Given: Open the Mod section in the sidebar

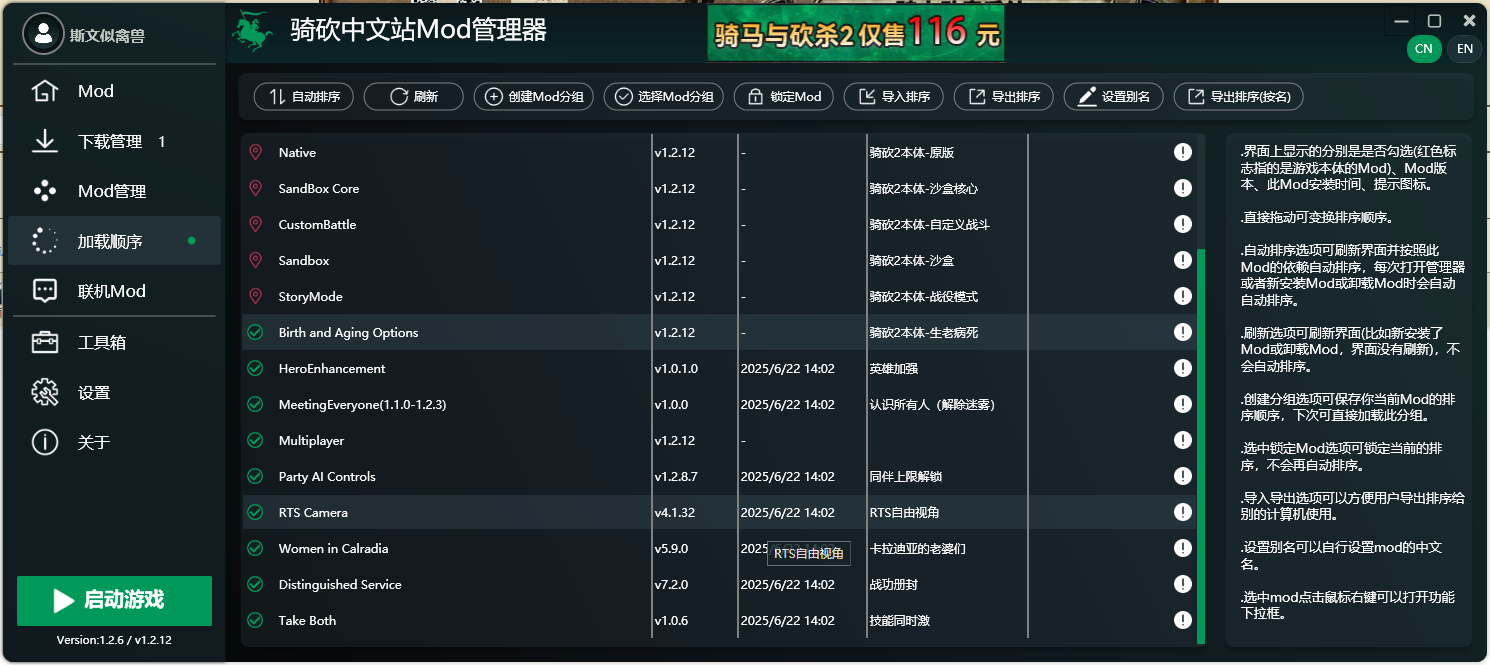Looking at the screenshot, I should [112, 91].
